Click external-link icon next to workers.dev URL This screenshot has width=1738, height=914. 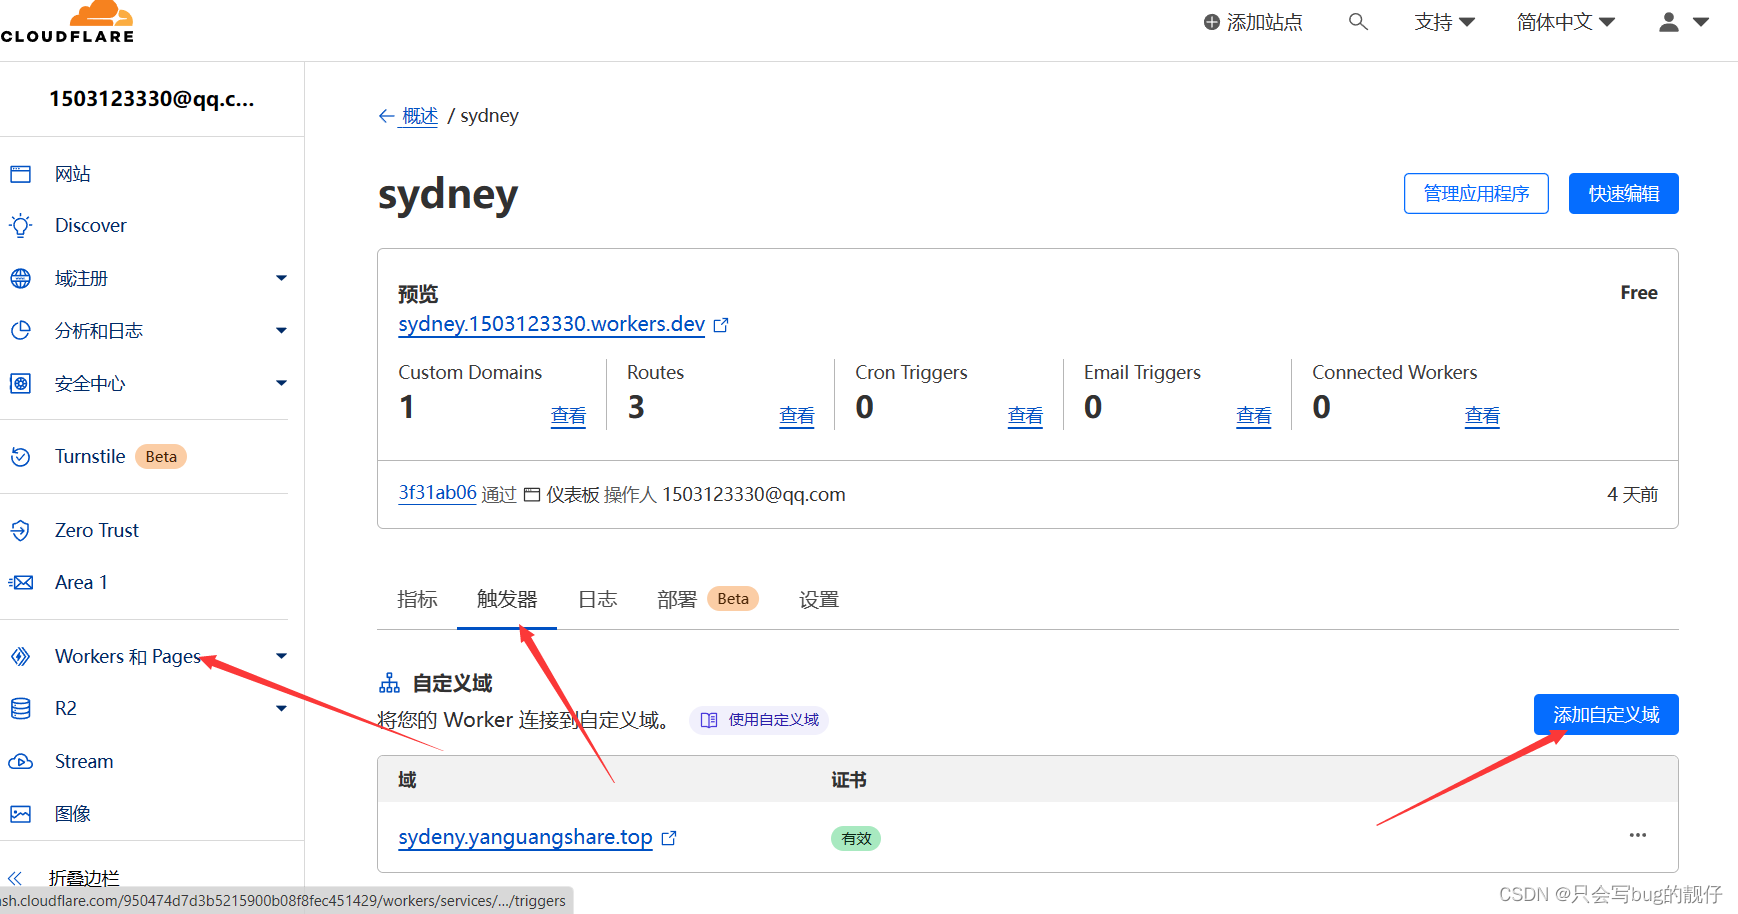pyautogui.click(x=721, y=325)
